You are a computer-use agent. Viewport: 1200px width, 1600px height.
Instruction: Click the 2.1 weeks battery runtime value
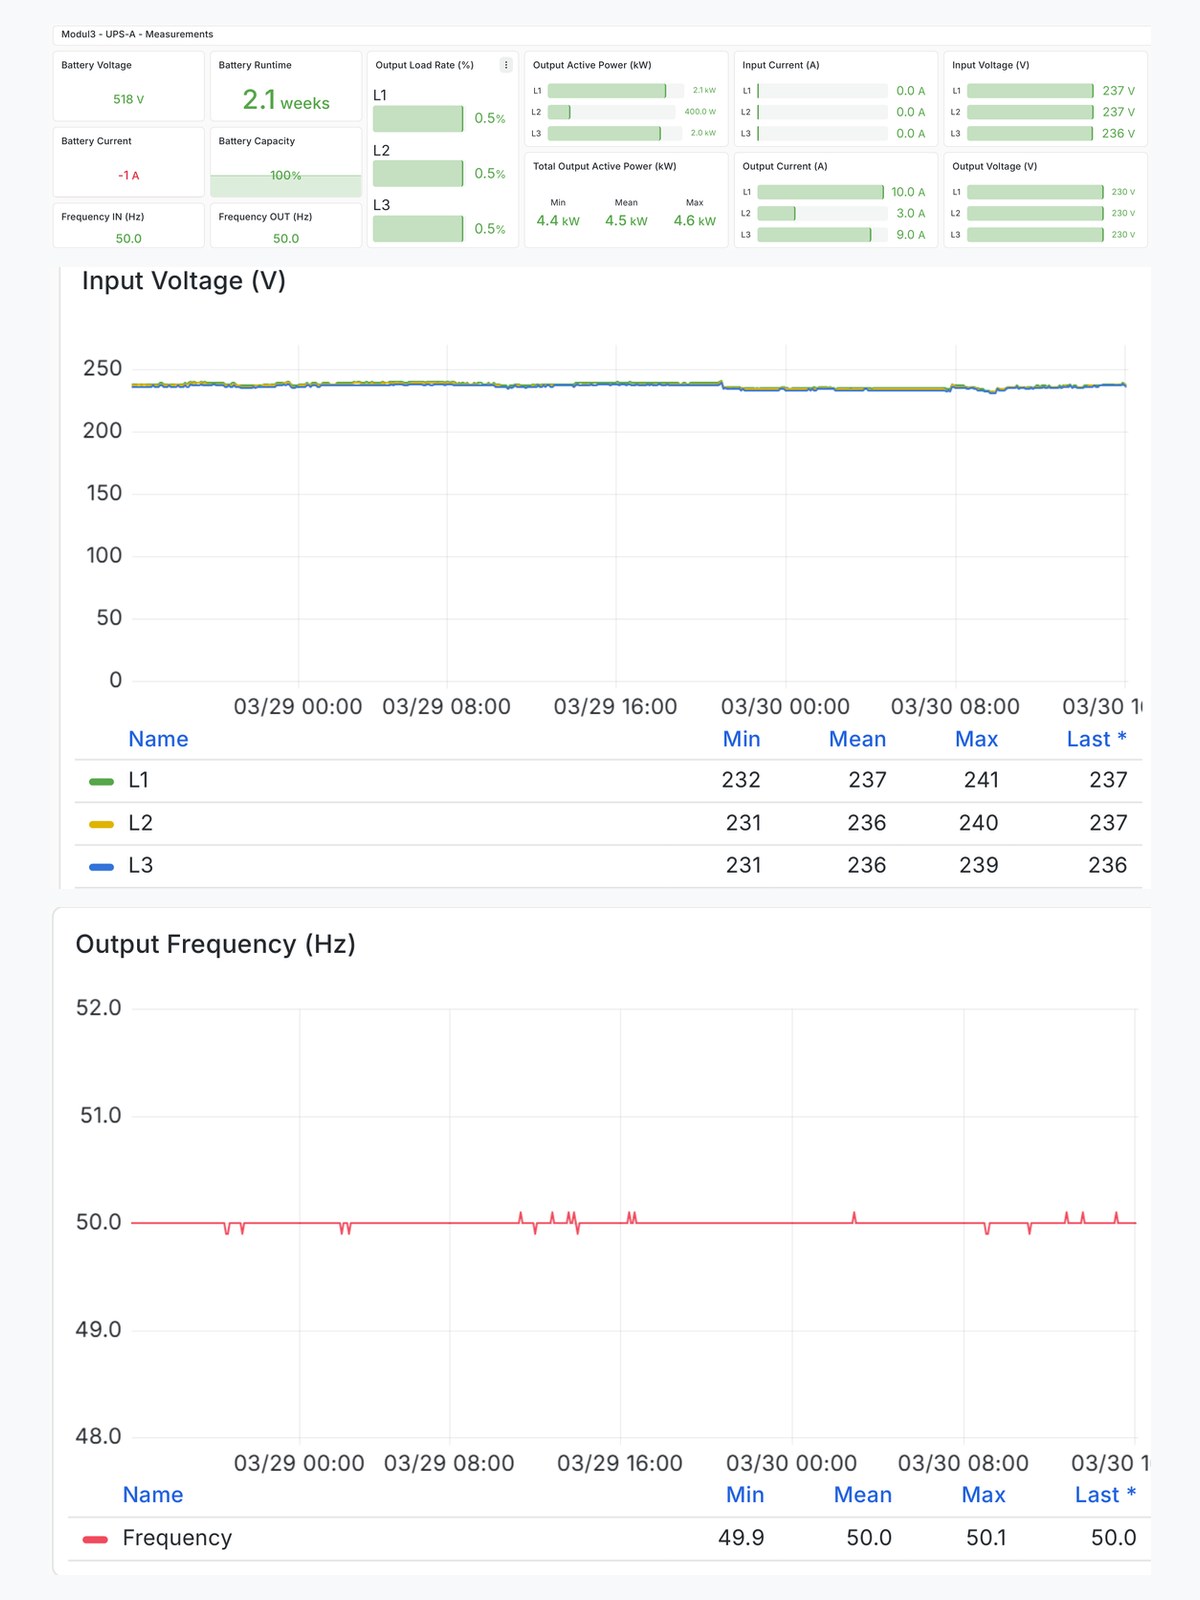(x=286, y=100)
